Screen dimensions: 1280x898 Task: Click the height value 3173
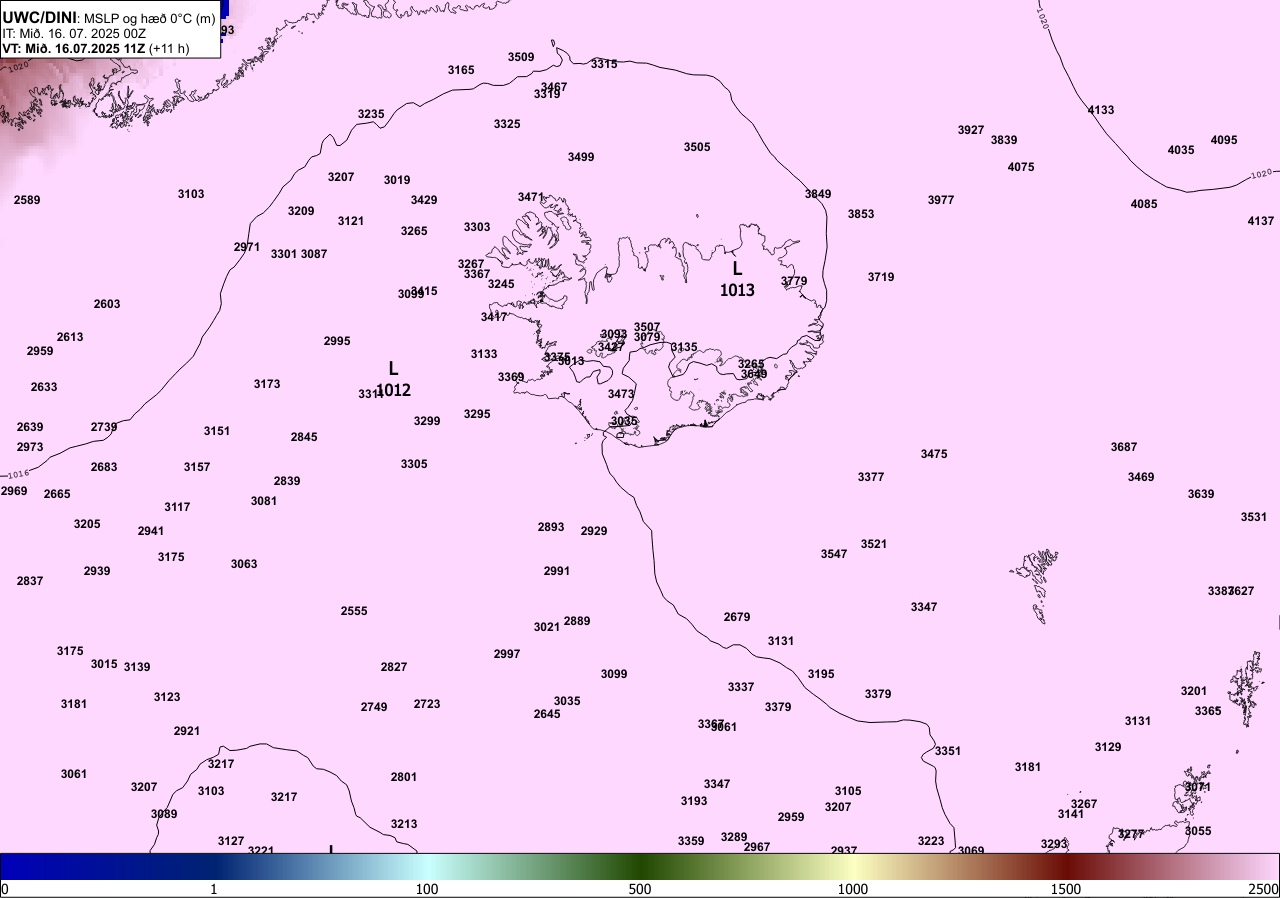pos(267,384)
